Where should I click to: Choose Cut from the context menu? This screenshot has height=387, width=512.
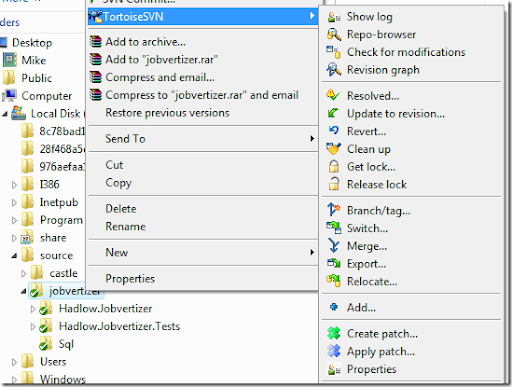pyautogui.click(x=202, y=165)
